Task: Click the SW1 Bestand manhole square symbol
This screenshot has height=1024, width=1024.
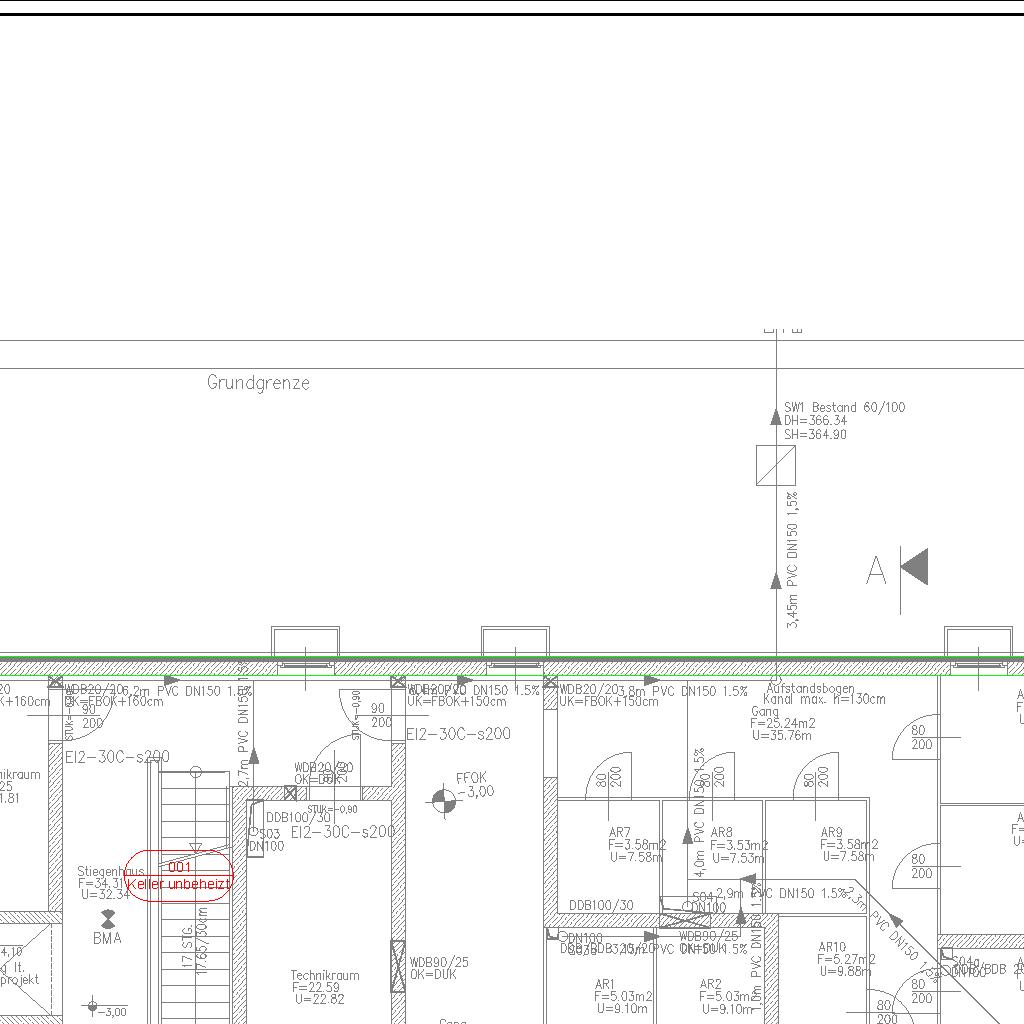Action: (776, 466)
